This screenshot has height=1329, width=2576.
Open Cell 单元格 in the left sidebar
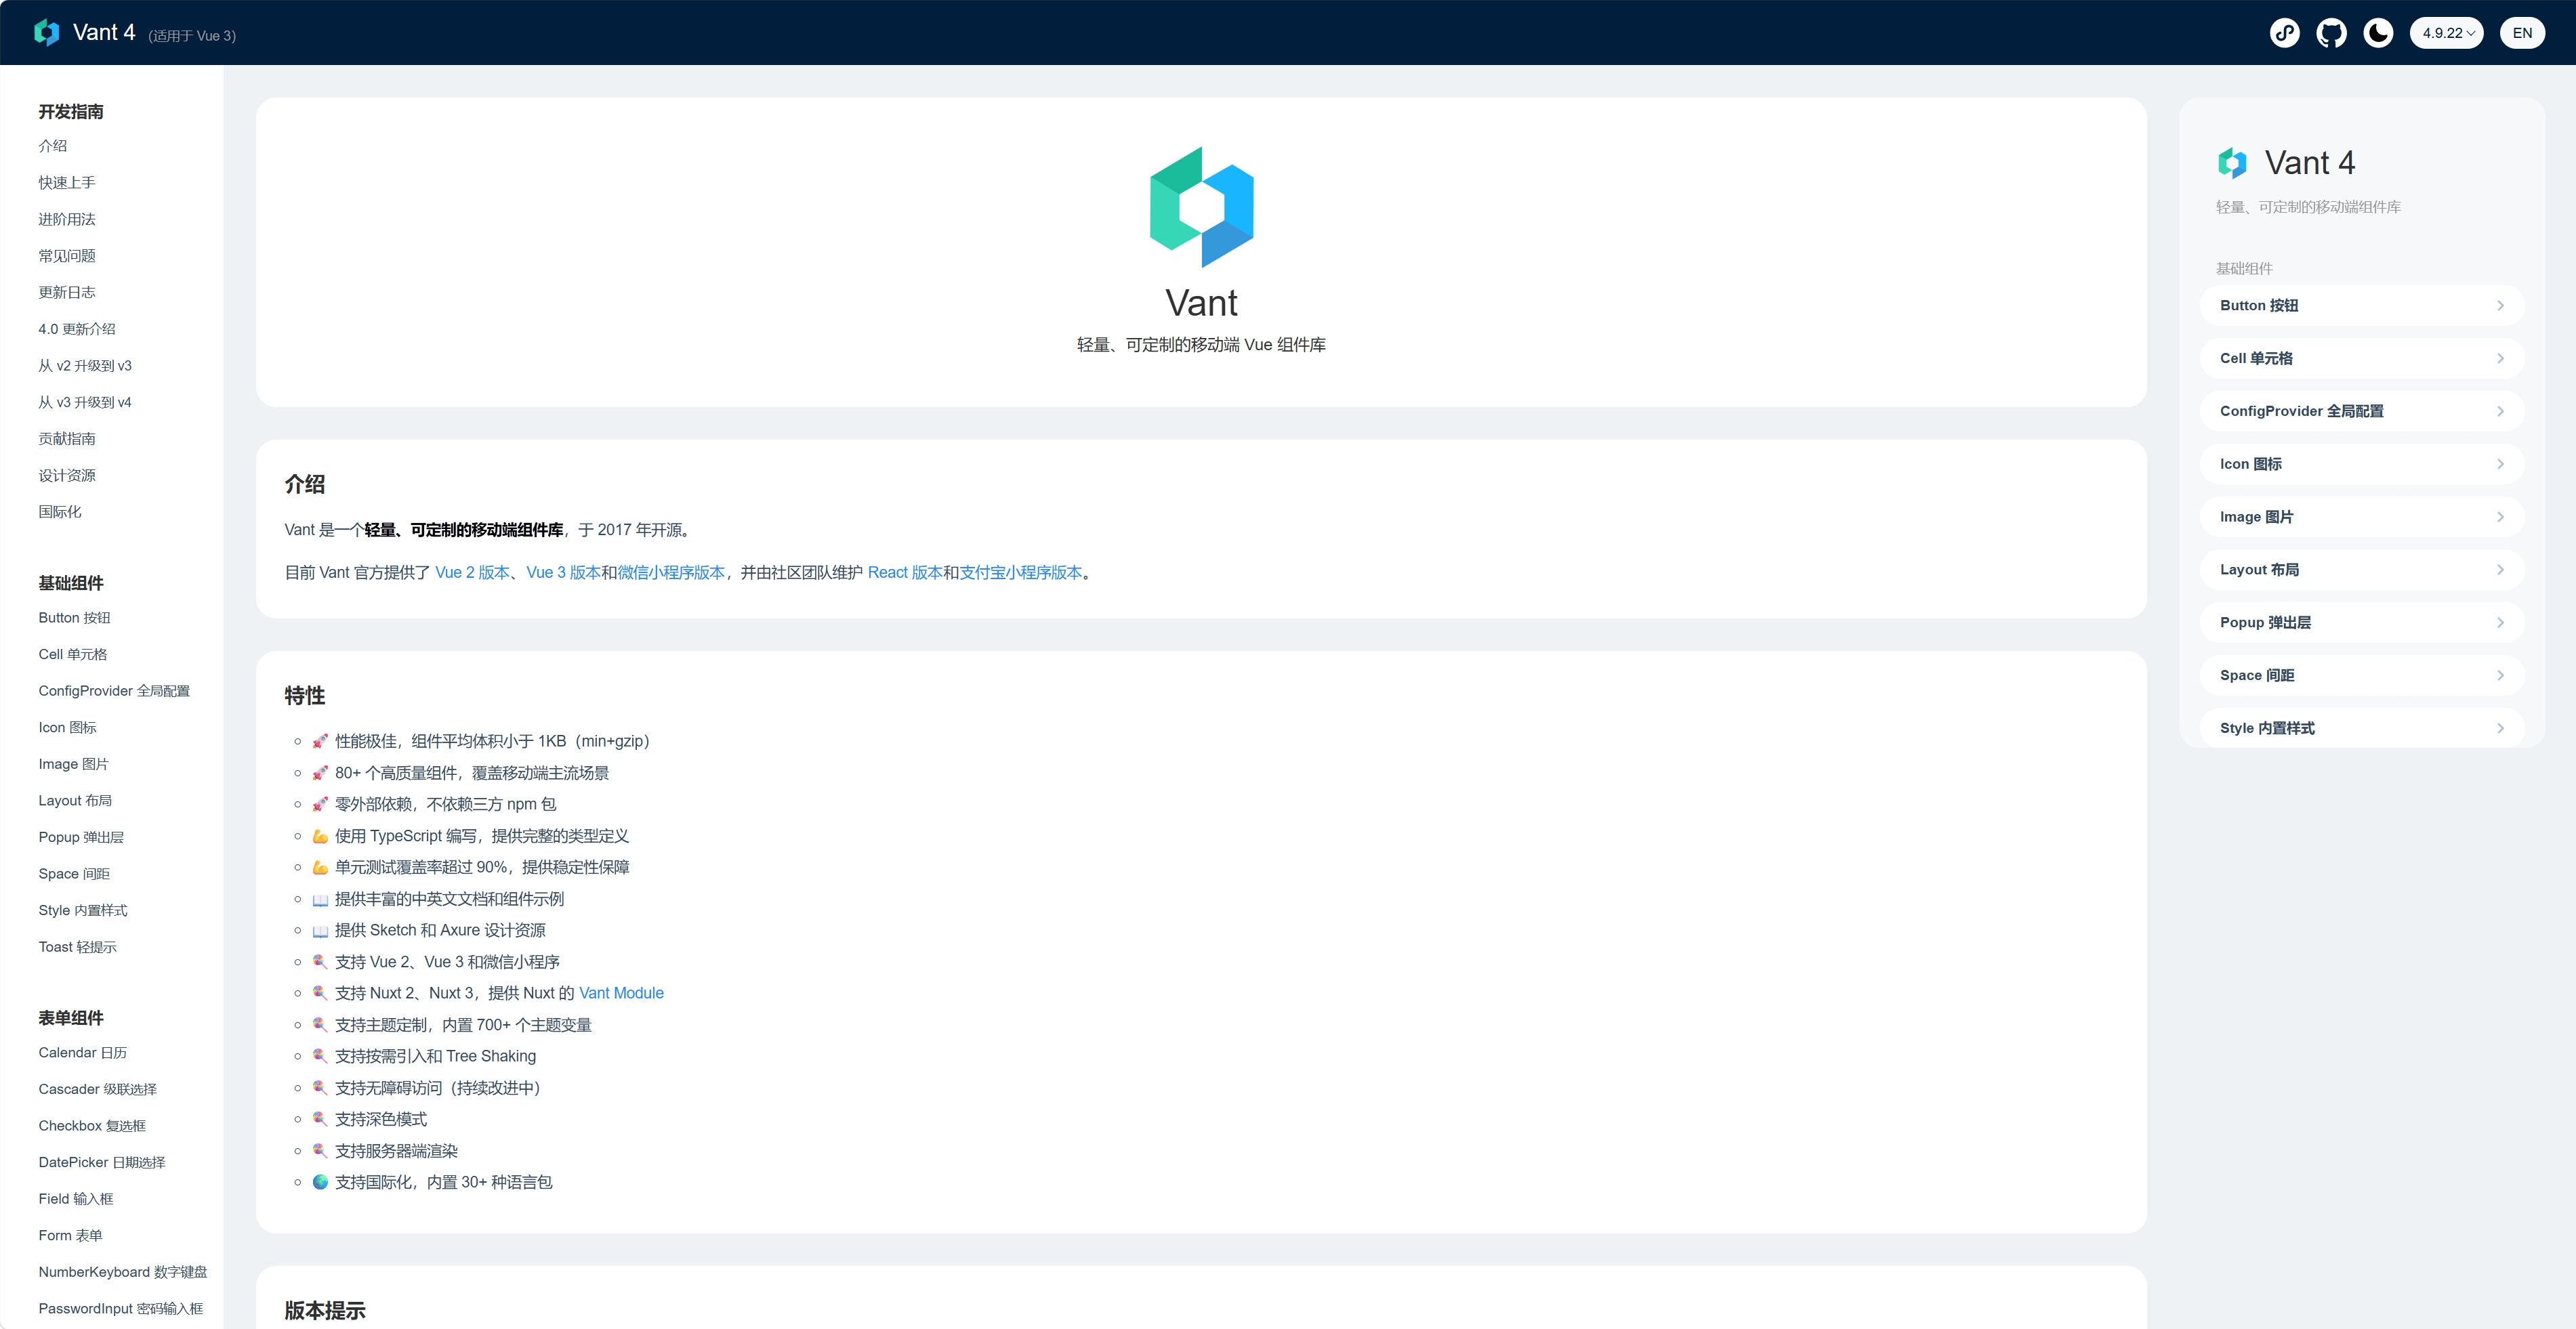click(72, 655)
